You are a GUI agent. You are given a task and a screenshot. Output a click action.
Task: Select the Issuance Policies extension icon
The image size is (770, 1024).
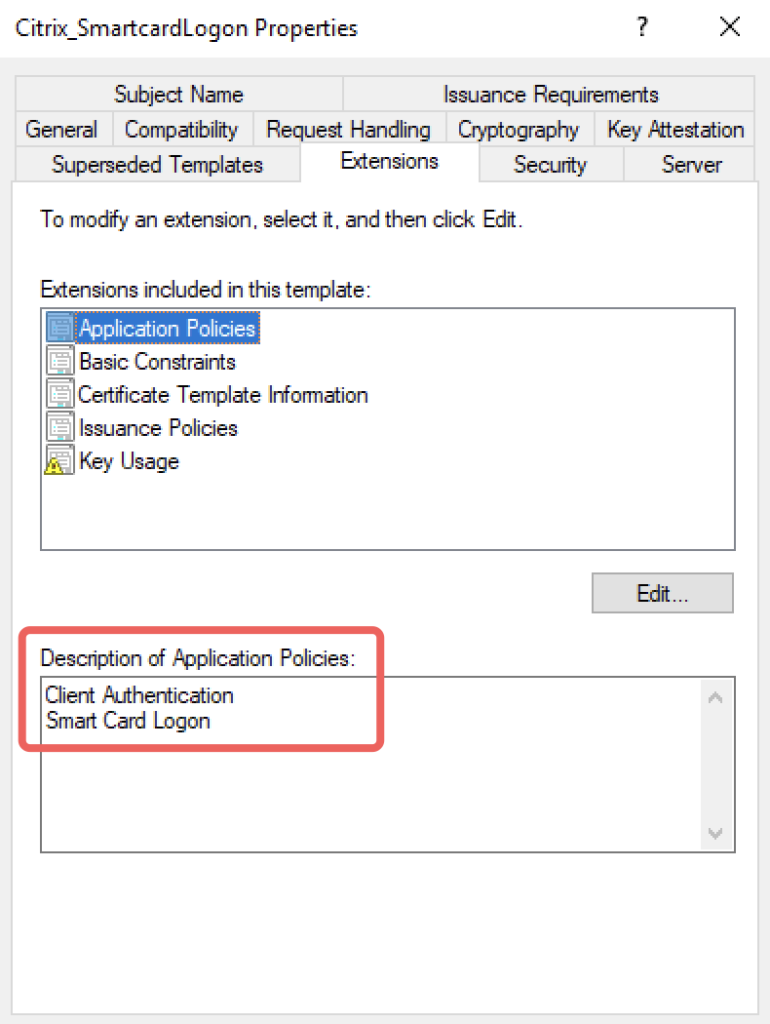coord(60,428)
